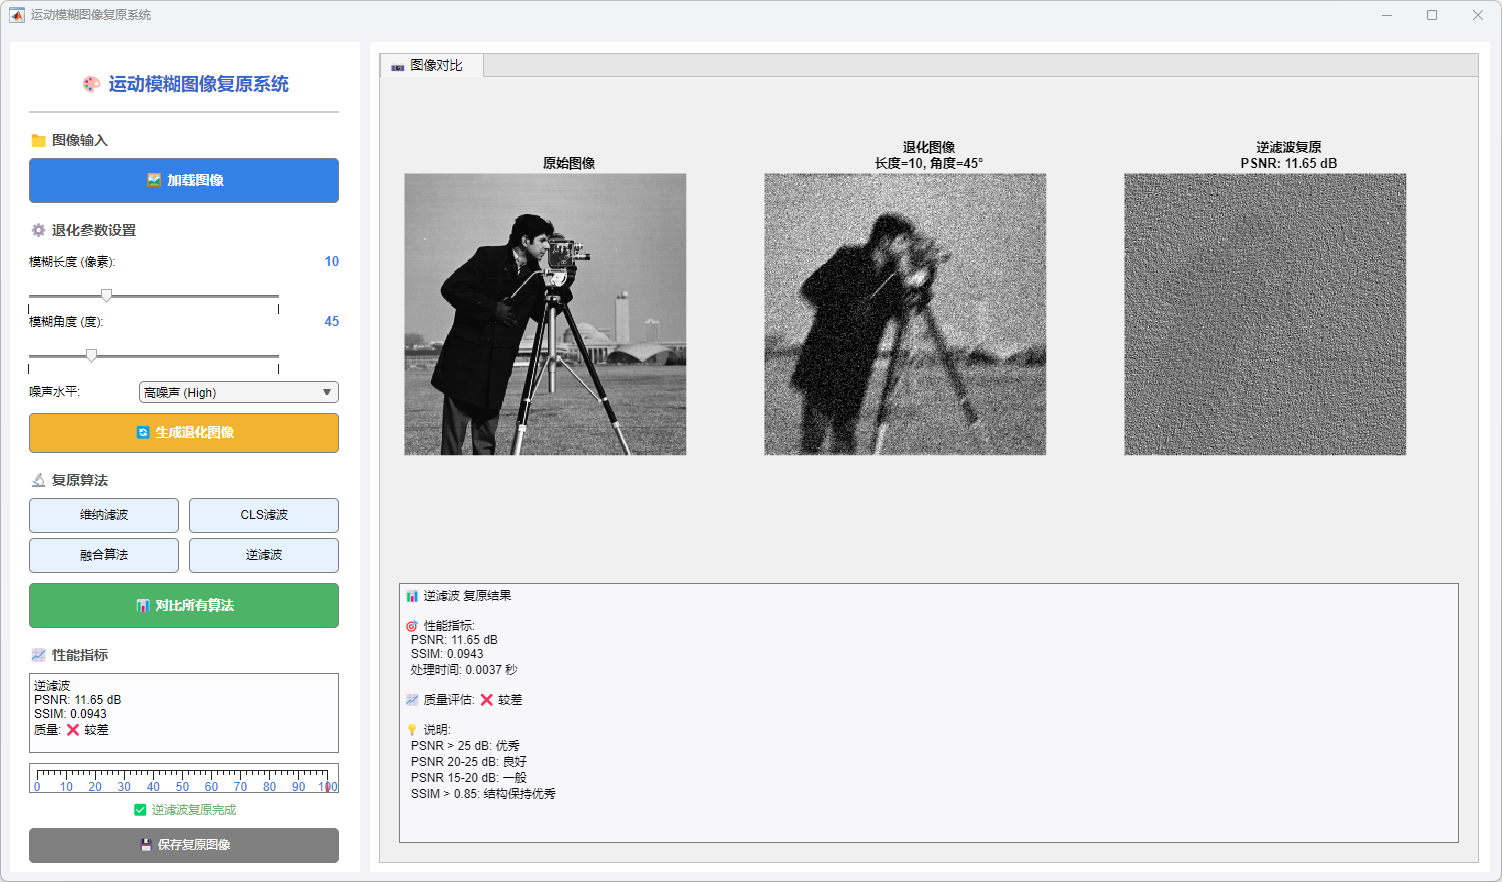This screenshot has height=882, width=1502.
Task: Click the 模糊长度 slider handle
Action: [x=106, y=295]
